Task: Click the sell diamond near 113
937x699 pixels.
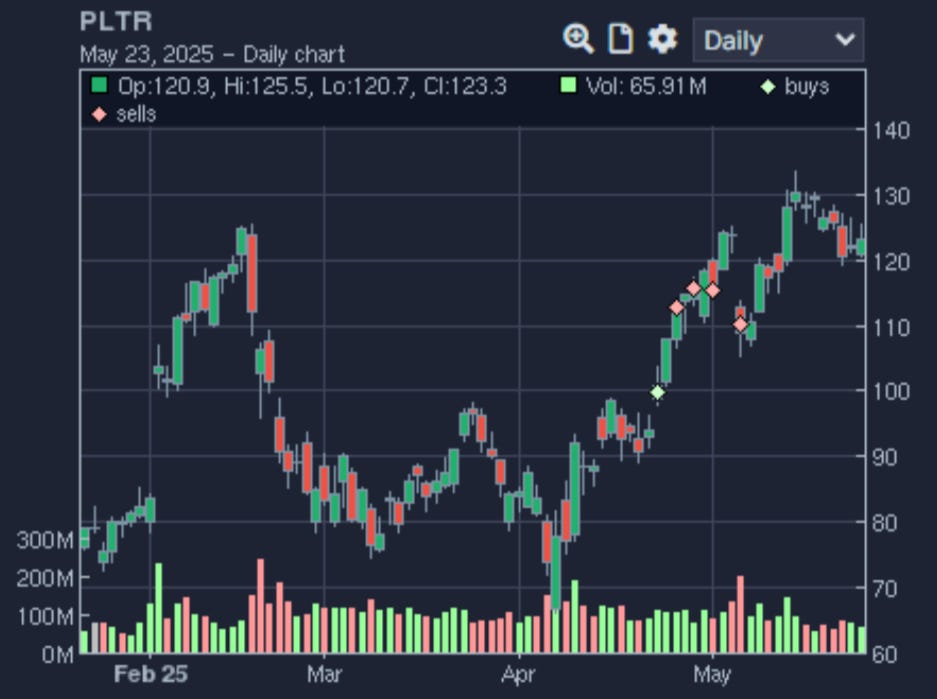Action: pos(676,308)
